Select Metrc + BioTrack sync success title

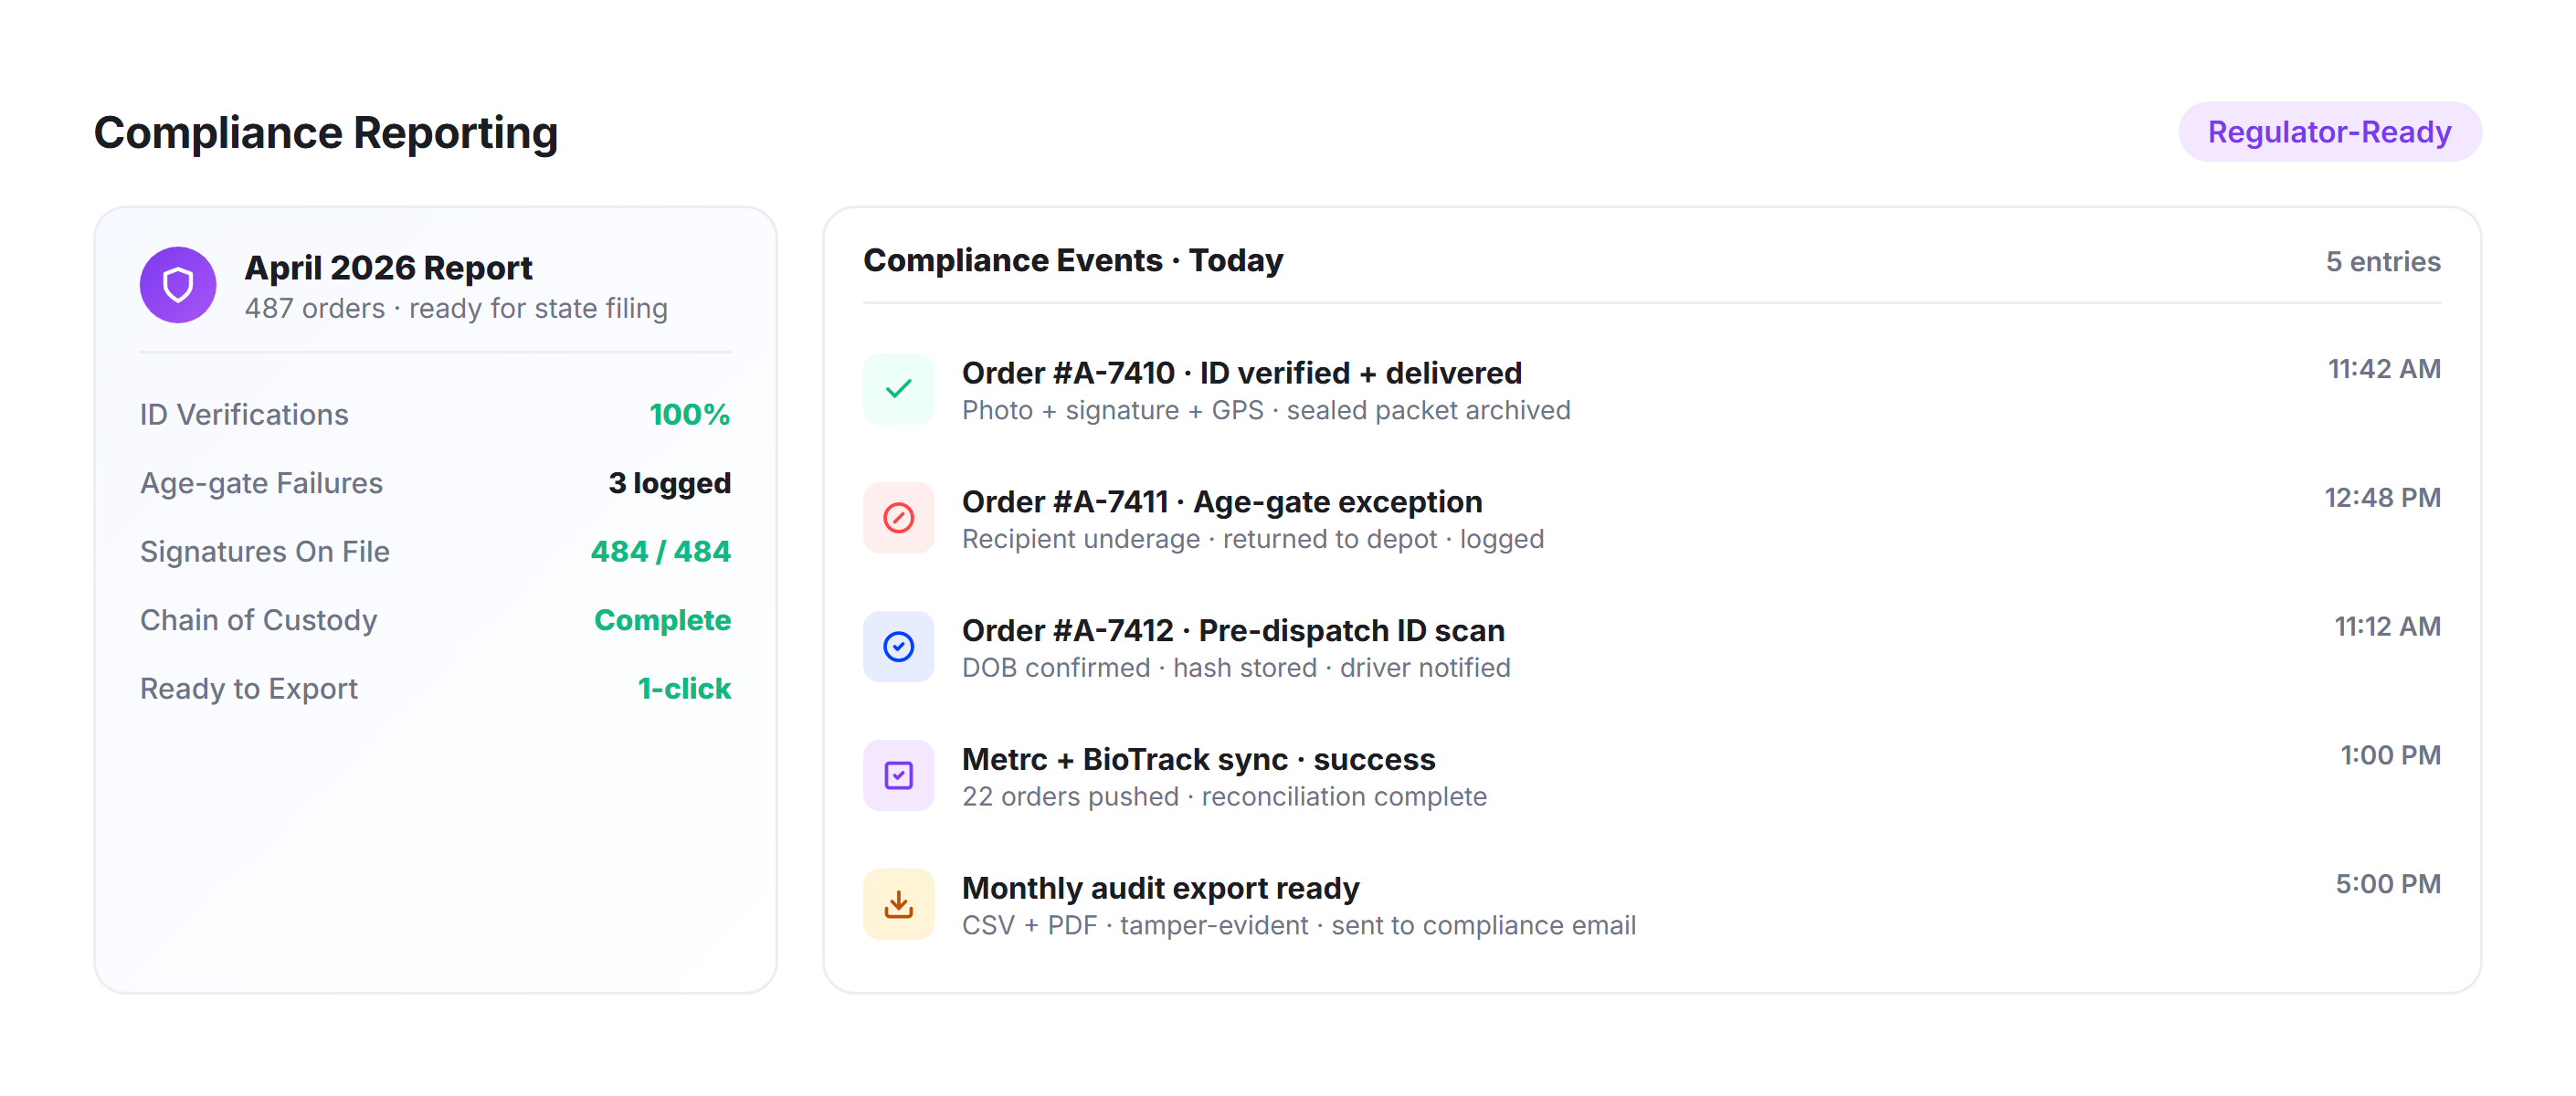(x=1198, y=760)
